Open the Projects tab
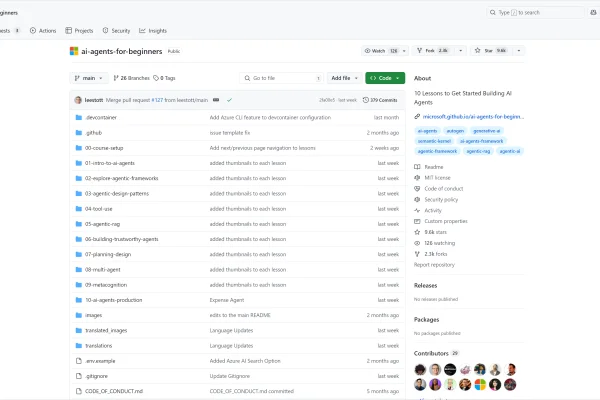 pyautogui.click(x=79, y=31)
